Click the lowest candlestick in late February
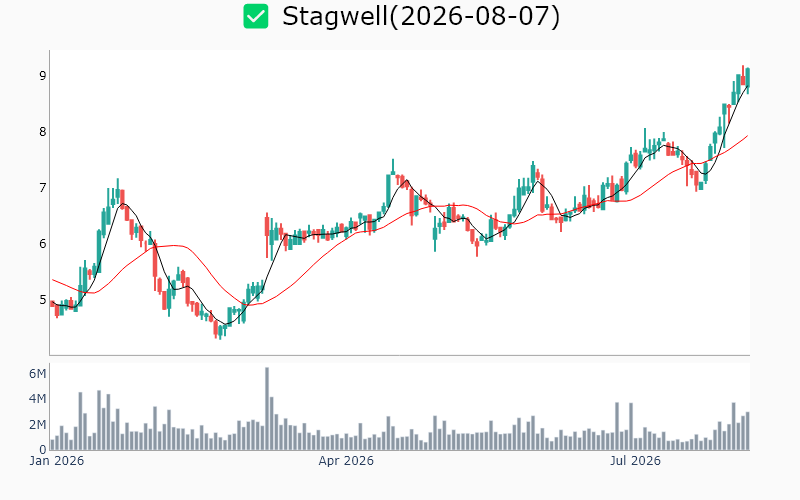The height and width of the screenshot is (500, 800). pyautogui.click(x=220, y=329)
